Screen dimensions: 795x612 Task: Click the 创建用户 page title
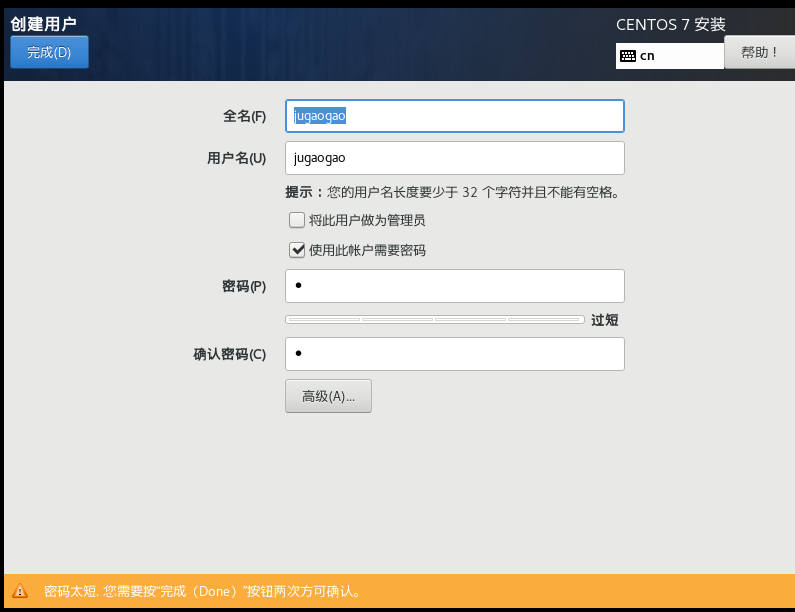pyautogui.click(x=44, y=24)
